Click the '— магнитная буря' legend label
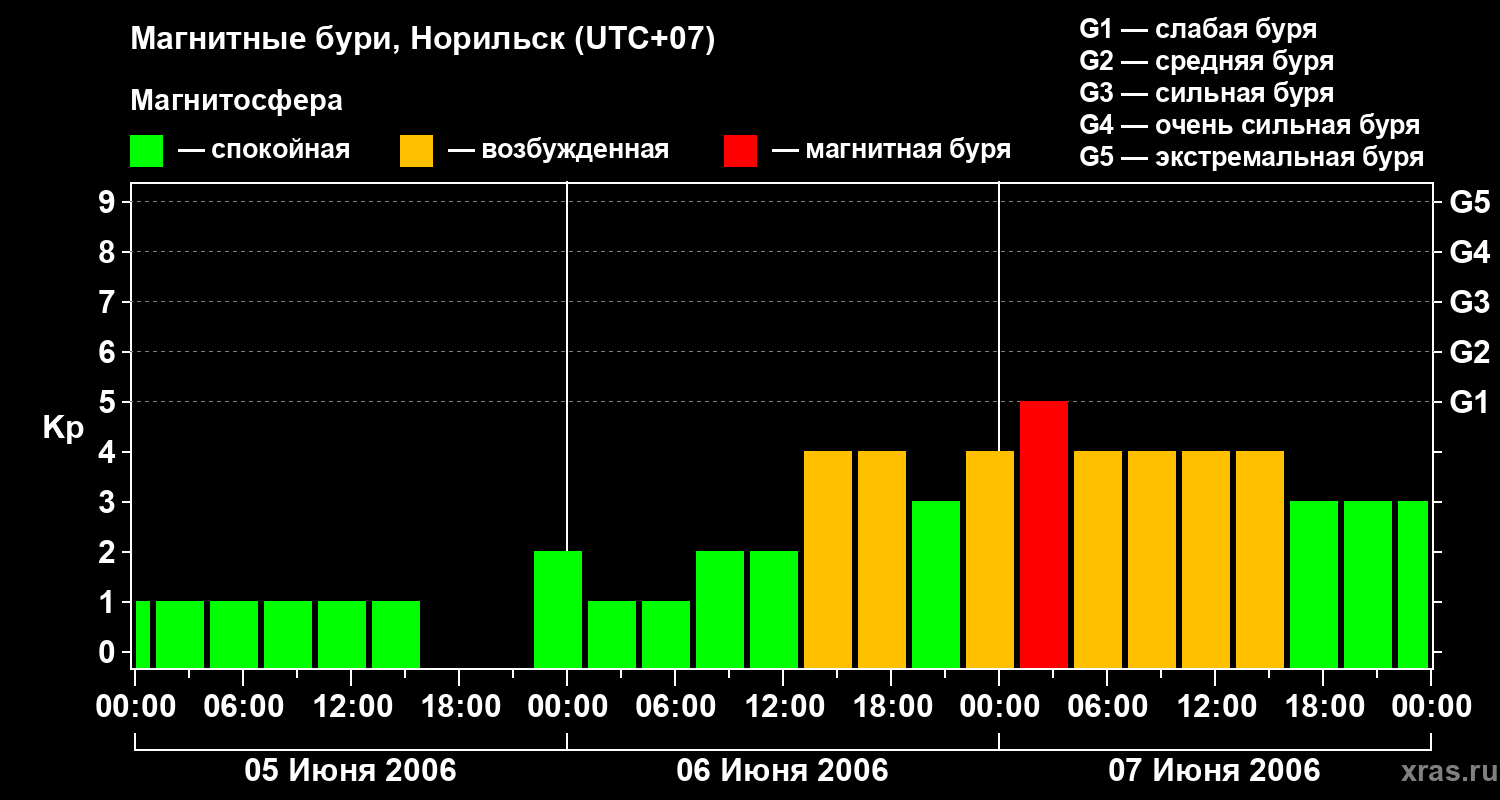Viewport: 1500px width, 800px height. (891, 150)
